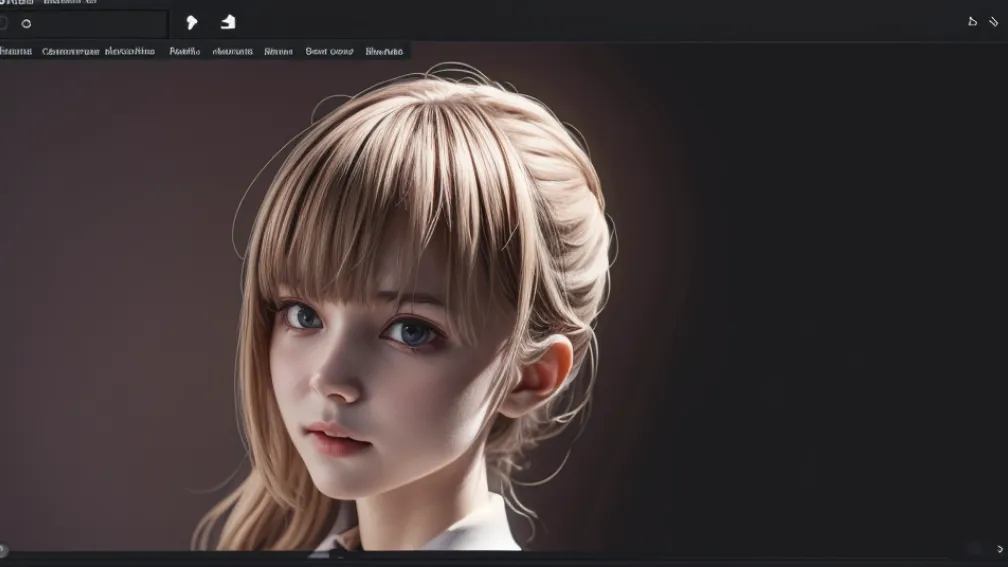The image size is (1008, 567).
Task: Click the slanted pencil-like icon at far top right
Action: 994,22
